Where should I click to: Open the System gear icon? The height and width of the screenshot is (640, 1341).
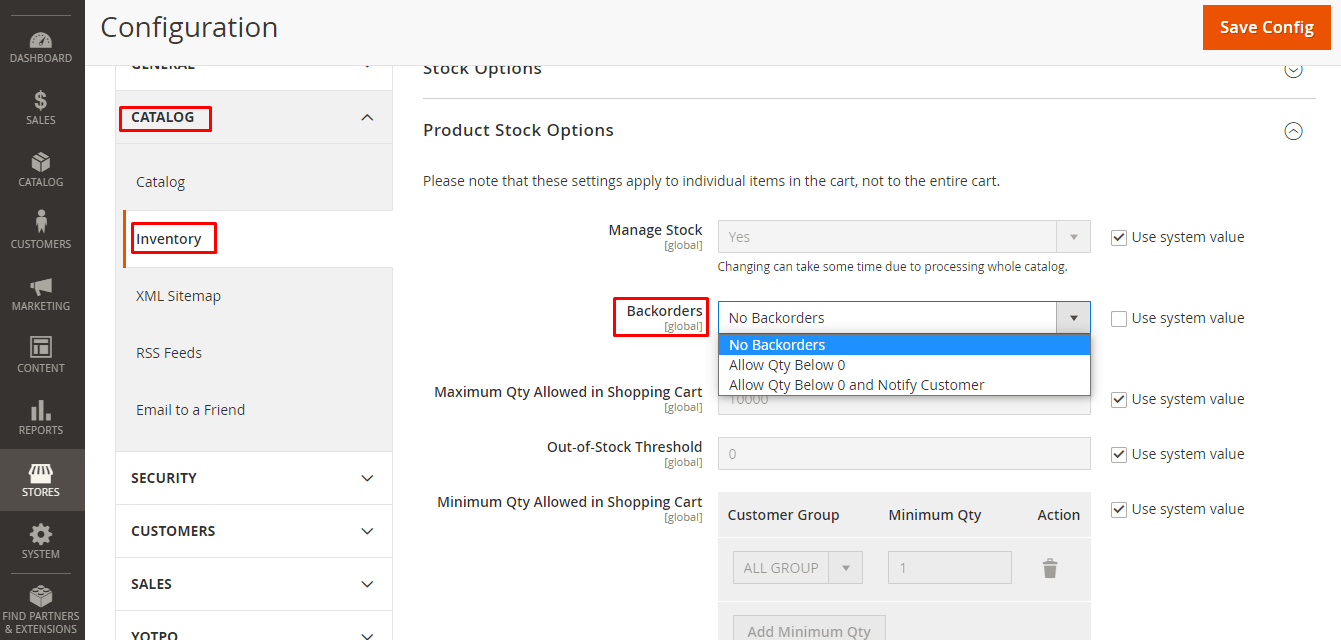pos(41,534)
